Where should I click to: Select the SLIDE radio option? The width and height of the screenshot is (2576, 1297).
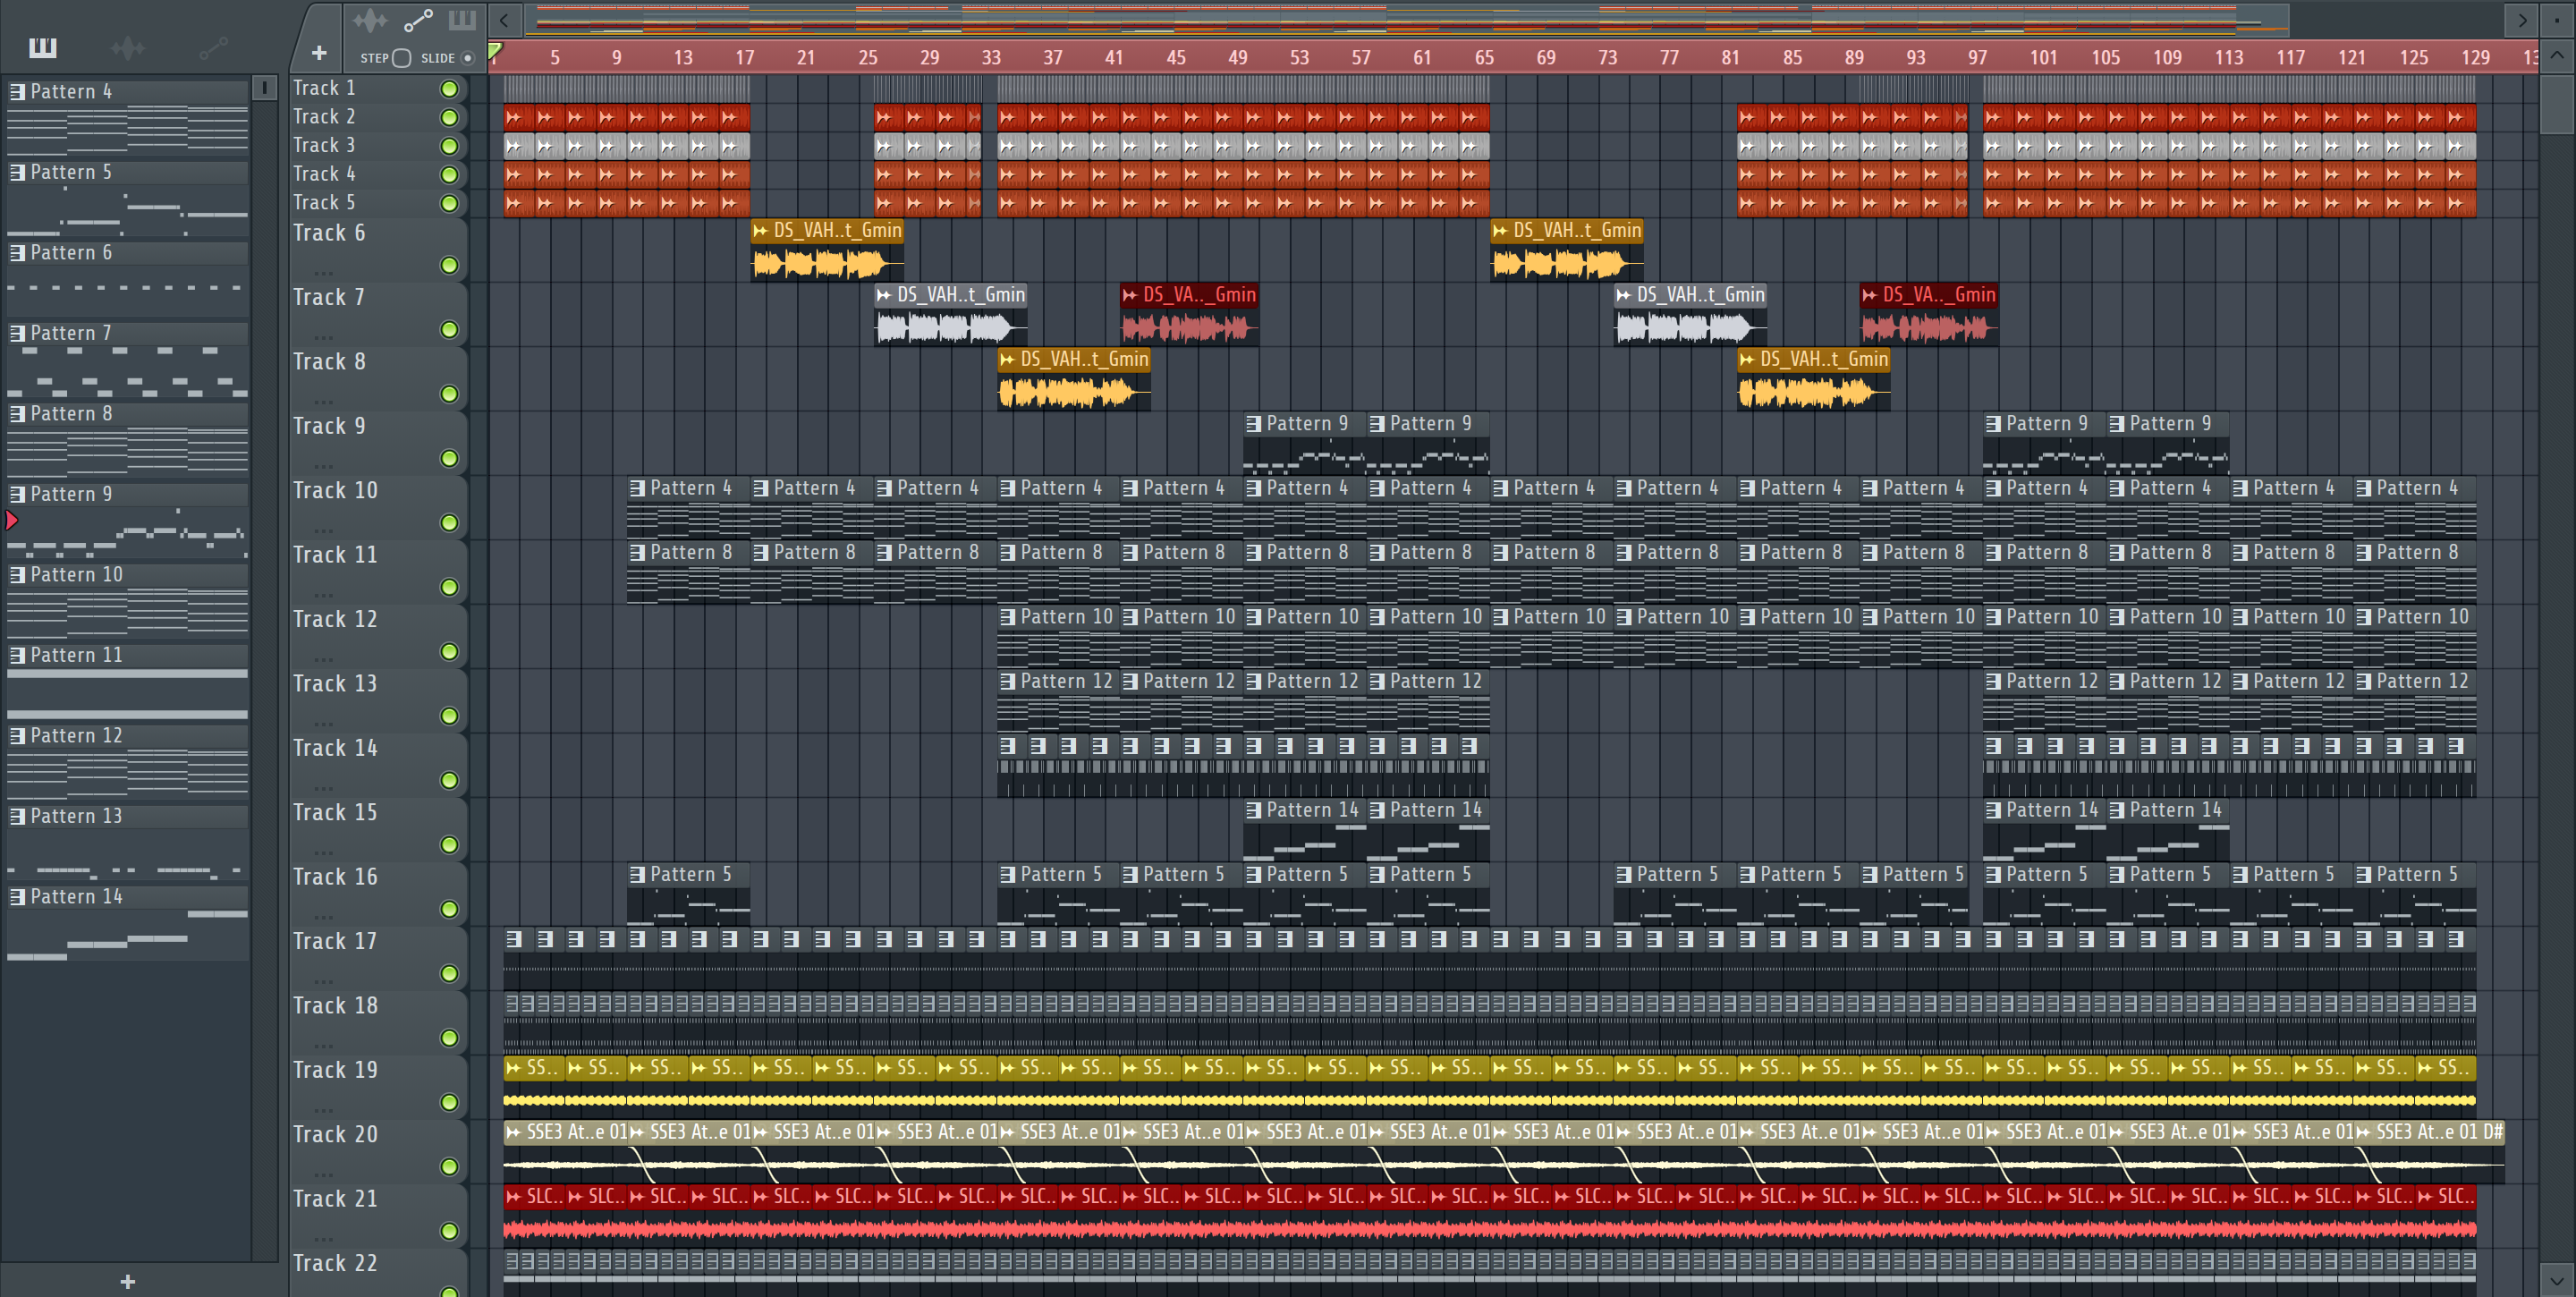(467, 58)
